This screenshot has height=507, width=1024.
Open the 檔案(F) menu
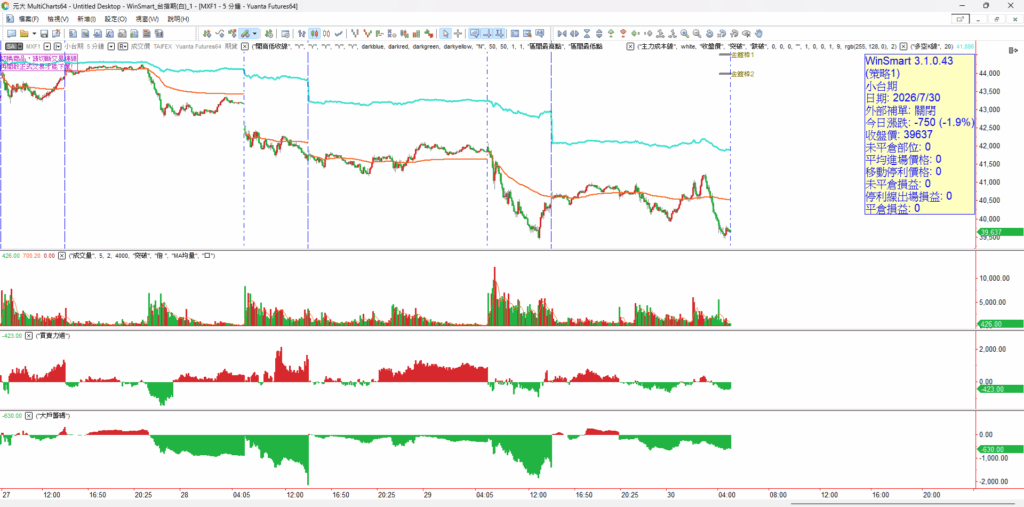(x=28, y=19)
